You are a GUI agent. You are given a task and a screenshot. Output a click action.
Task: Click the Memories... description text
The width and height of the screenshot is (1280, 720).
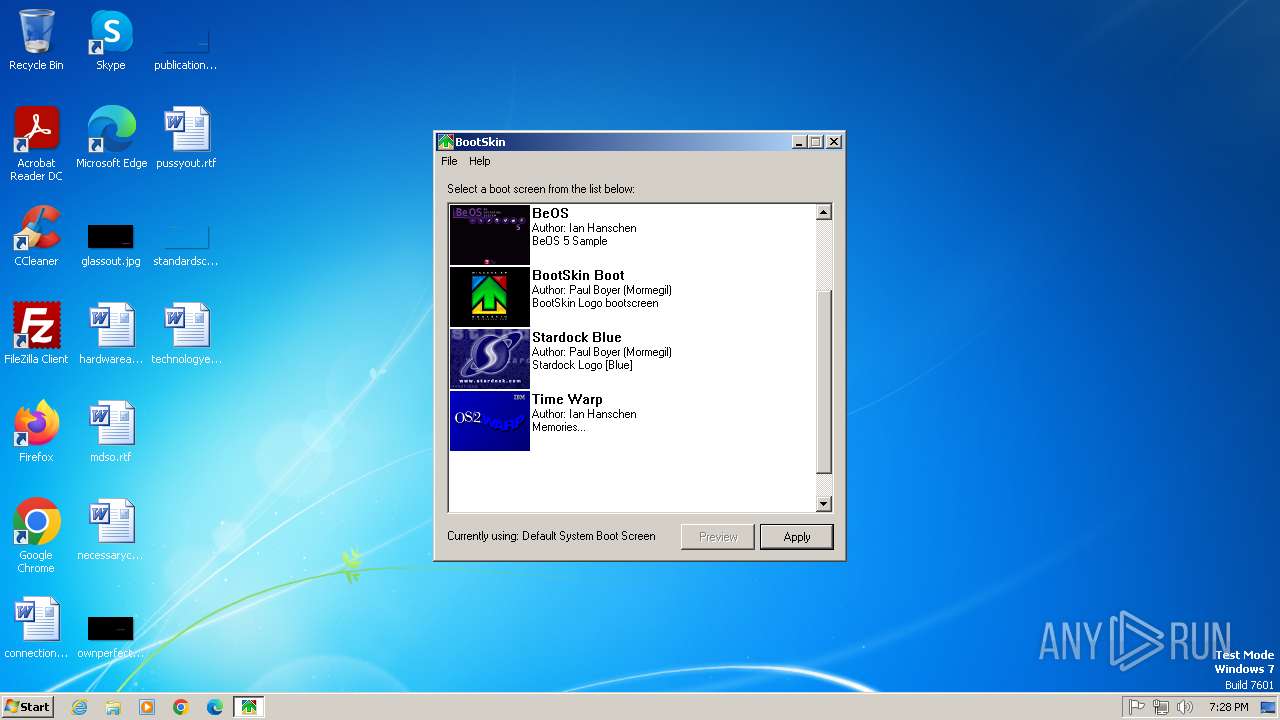559,427
